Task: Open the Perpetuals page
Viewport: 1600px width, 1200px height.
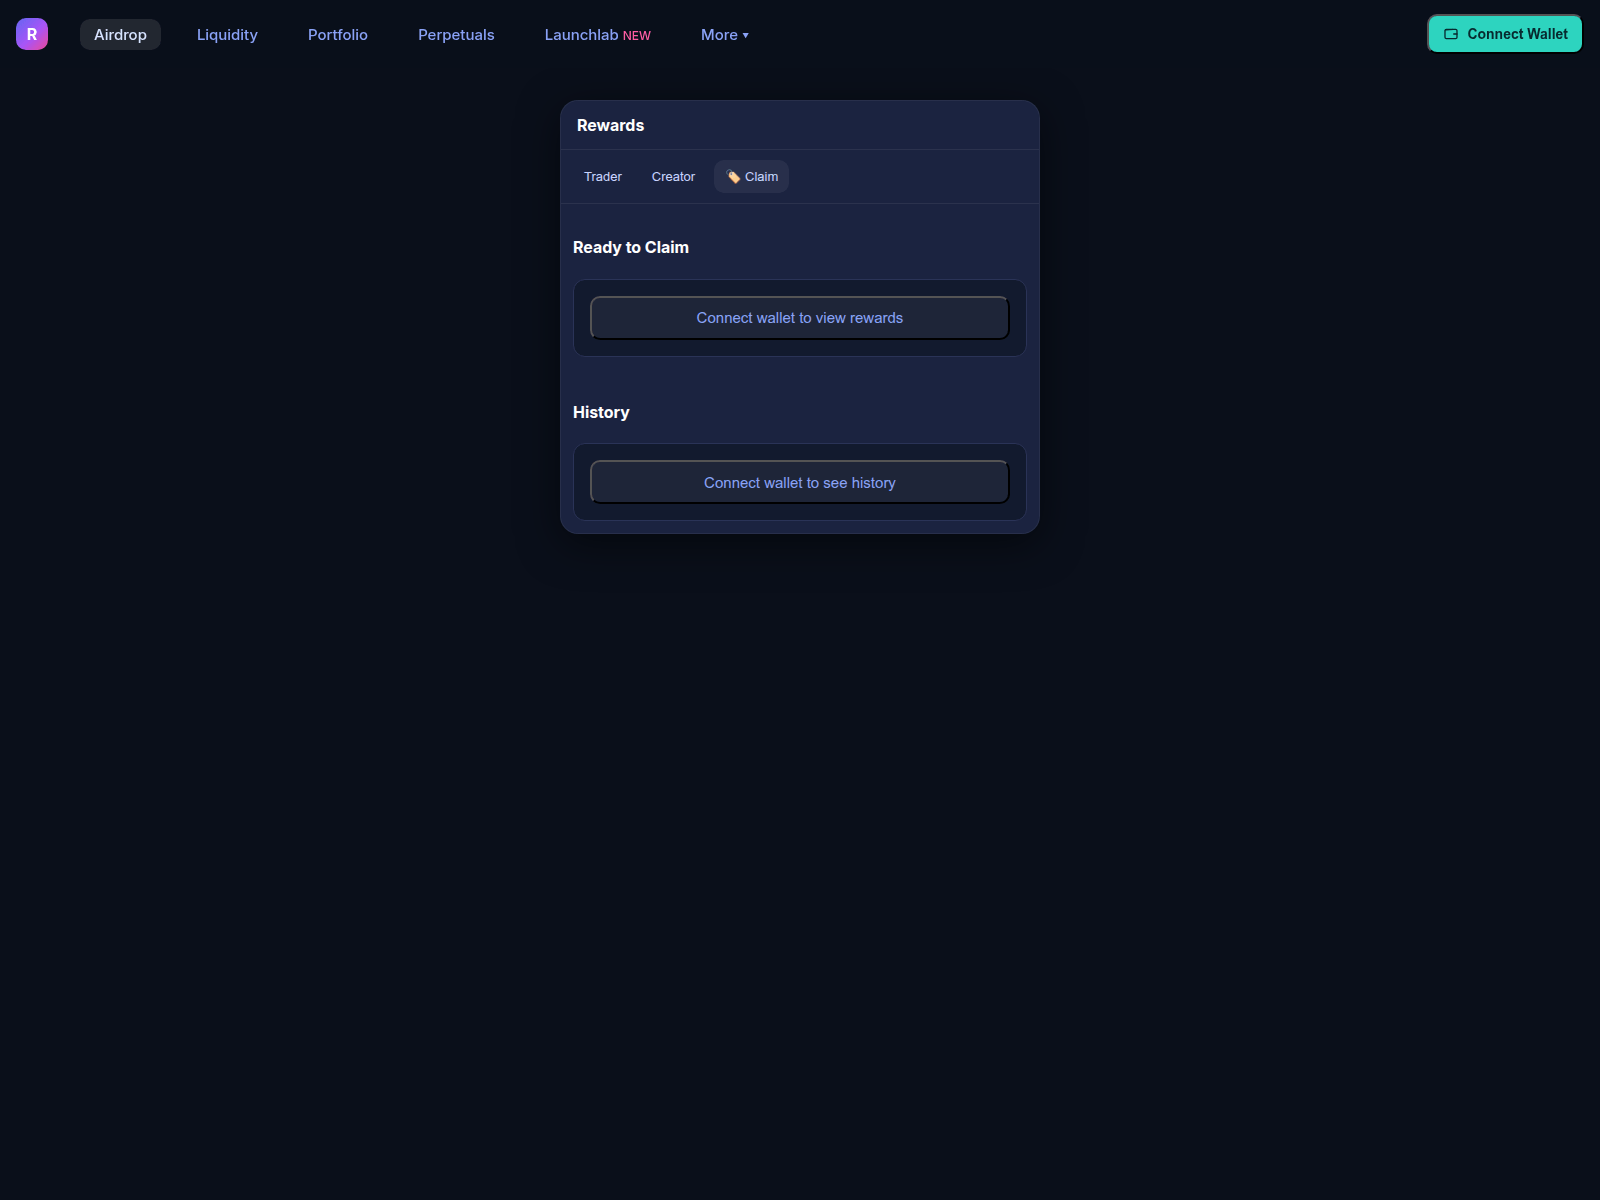Action: point(456,34)
